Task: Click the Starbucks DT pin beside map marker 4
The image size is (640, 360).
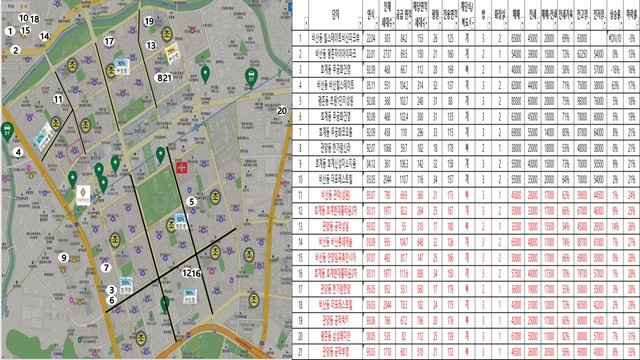Action: coord(7,131)
